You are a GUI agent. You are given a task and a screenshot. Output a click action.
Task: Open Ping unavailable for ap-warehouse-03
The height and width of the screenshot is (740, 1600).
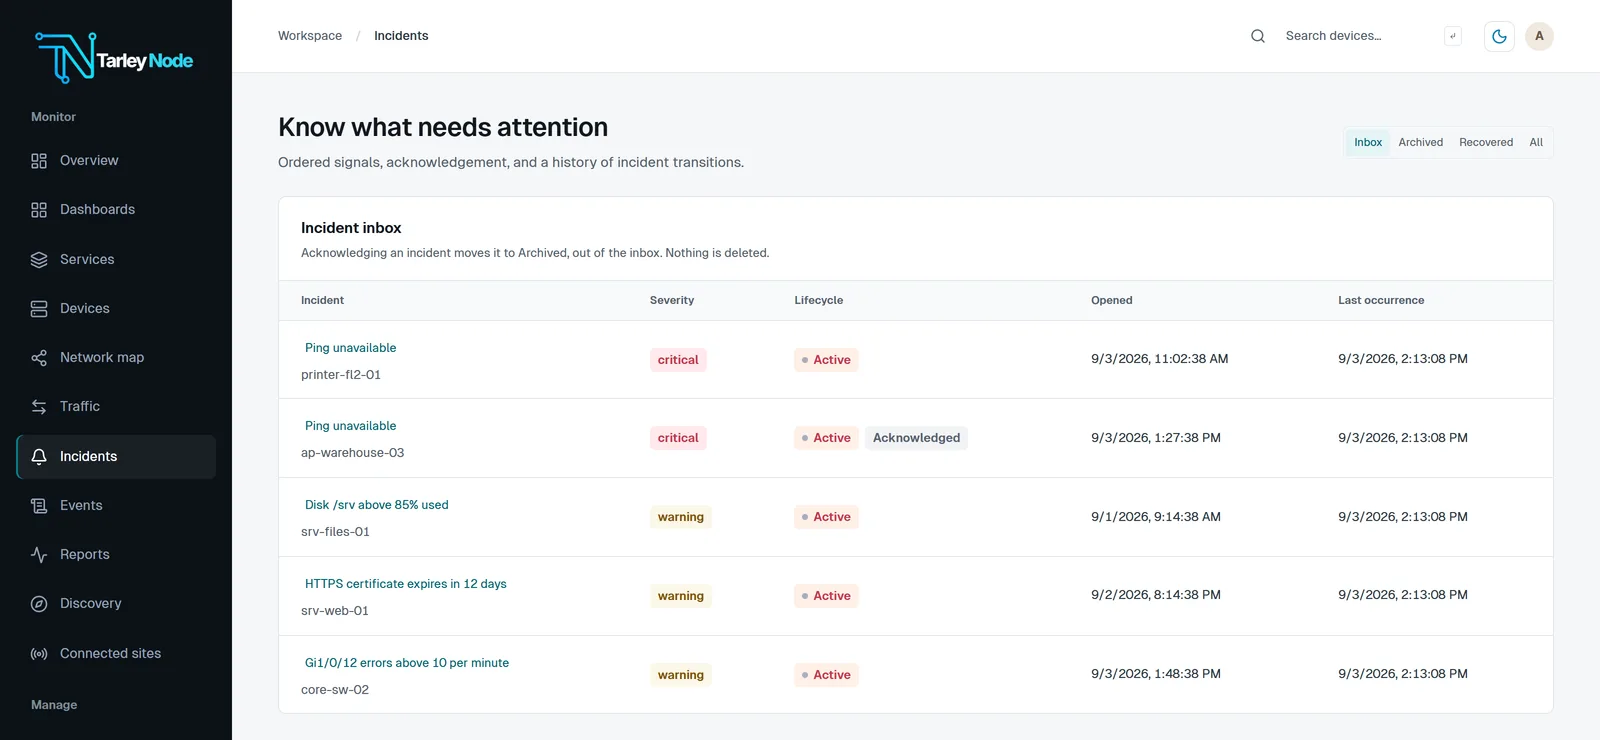[x=350, y=426]
